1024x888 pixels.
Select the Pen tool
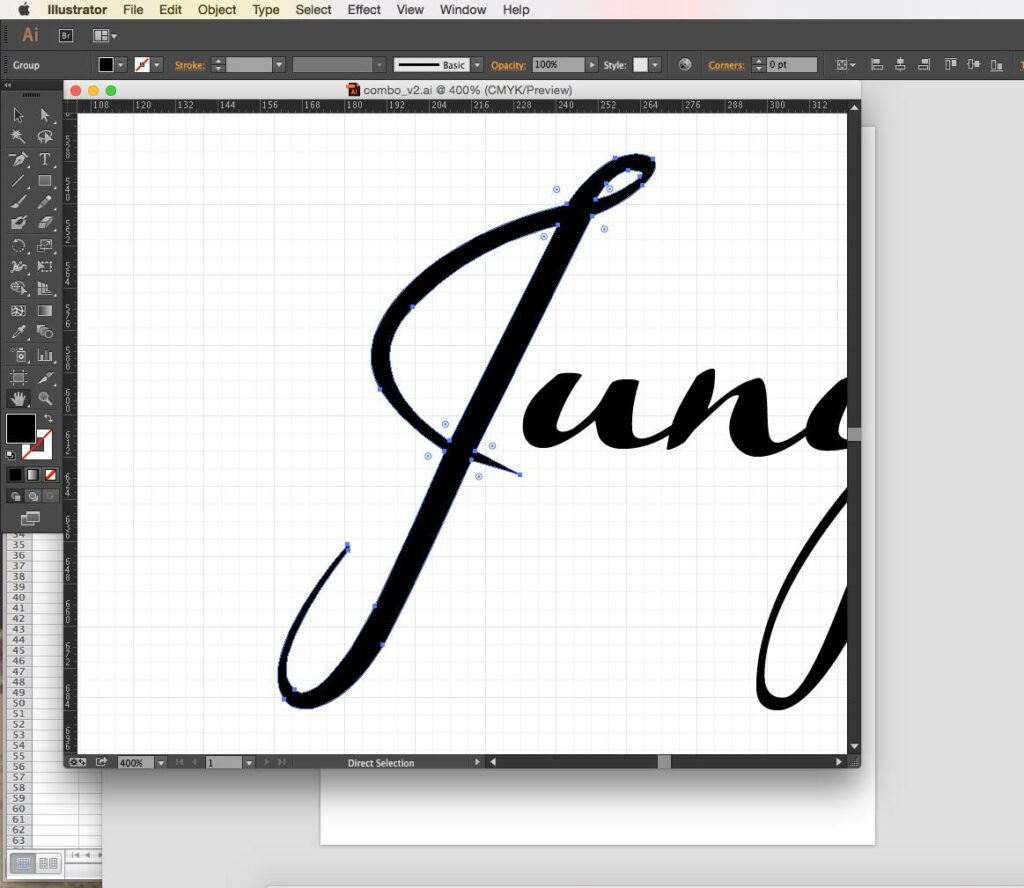point(18,160)
